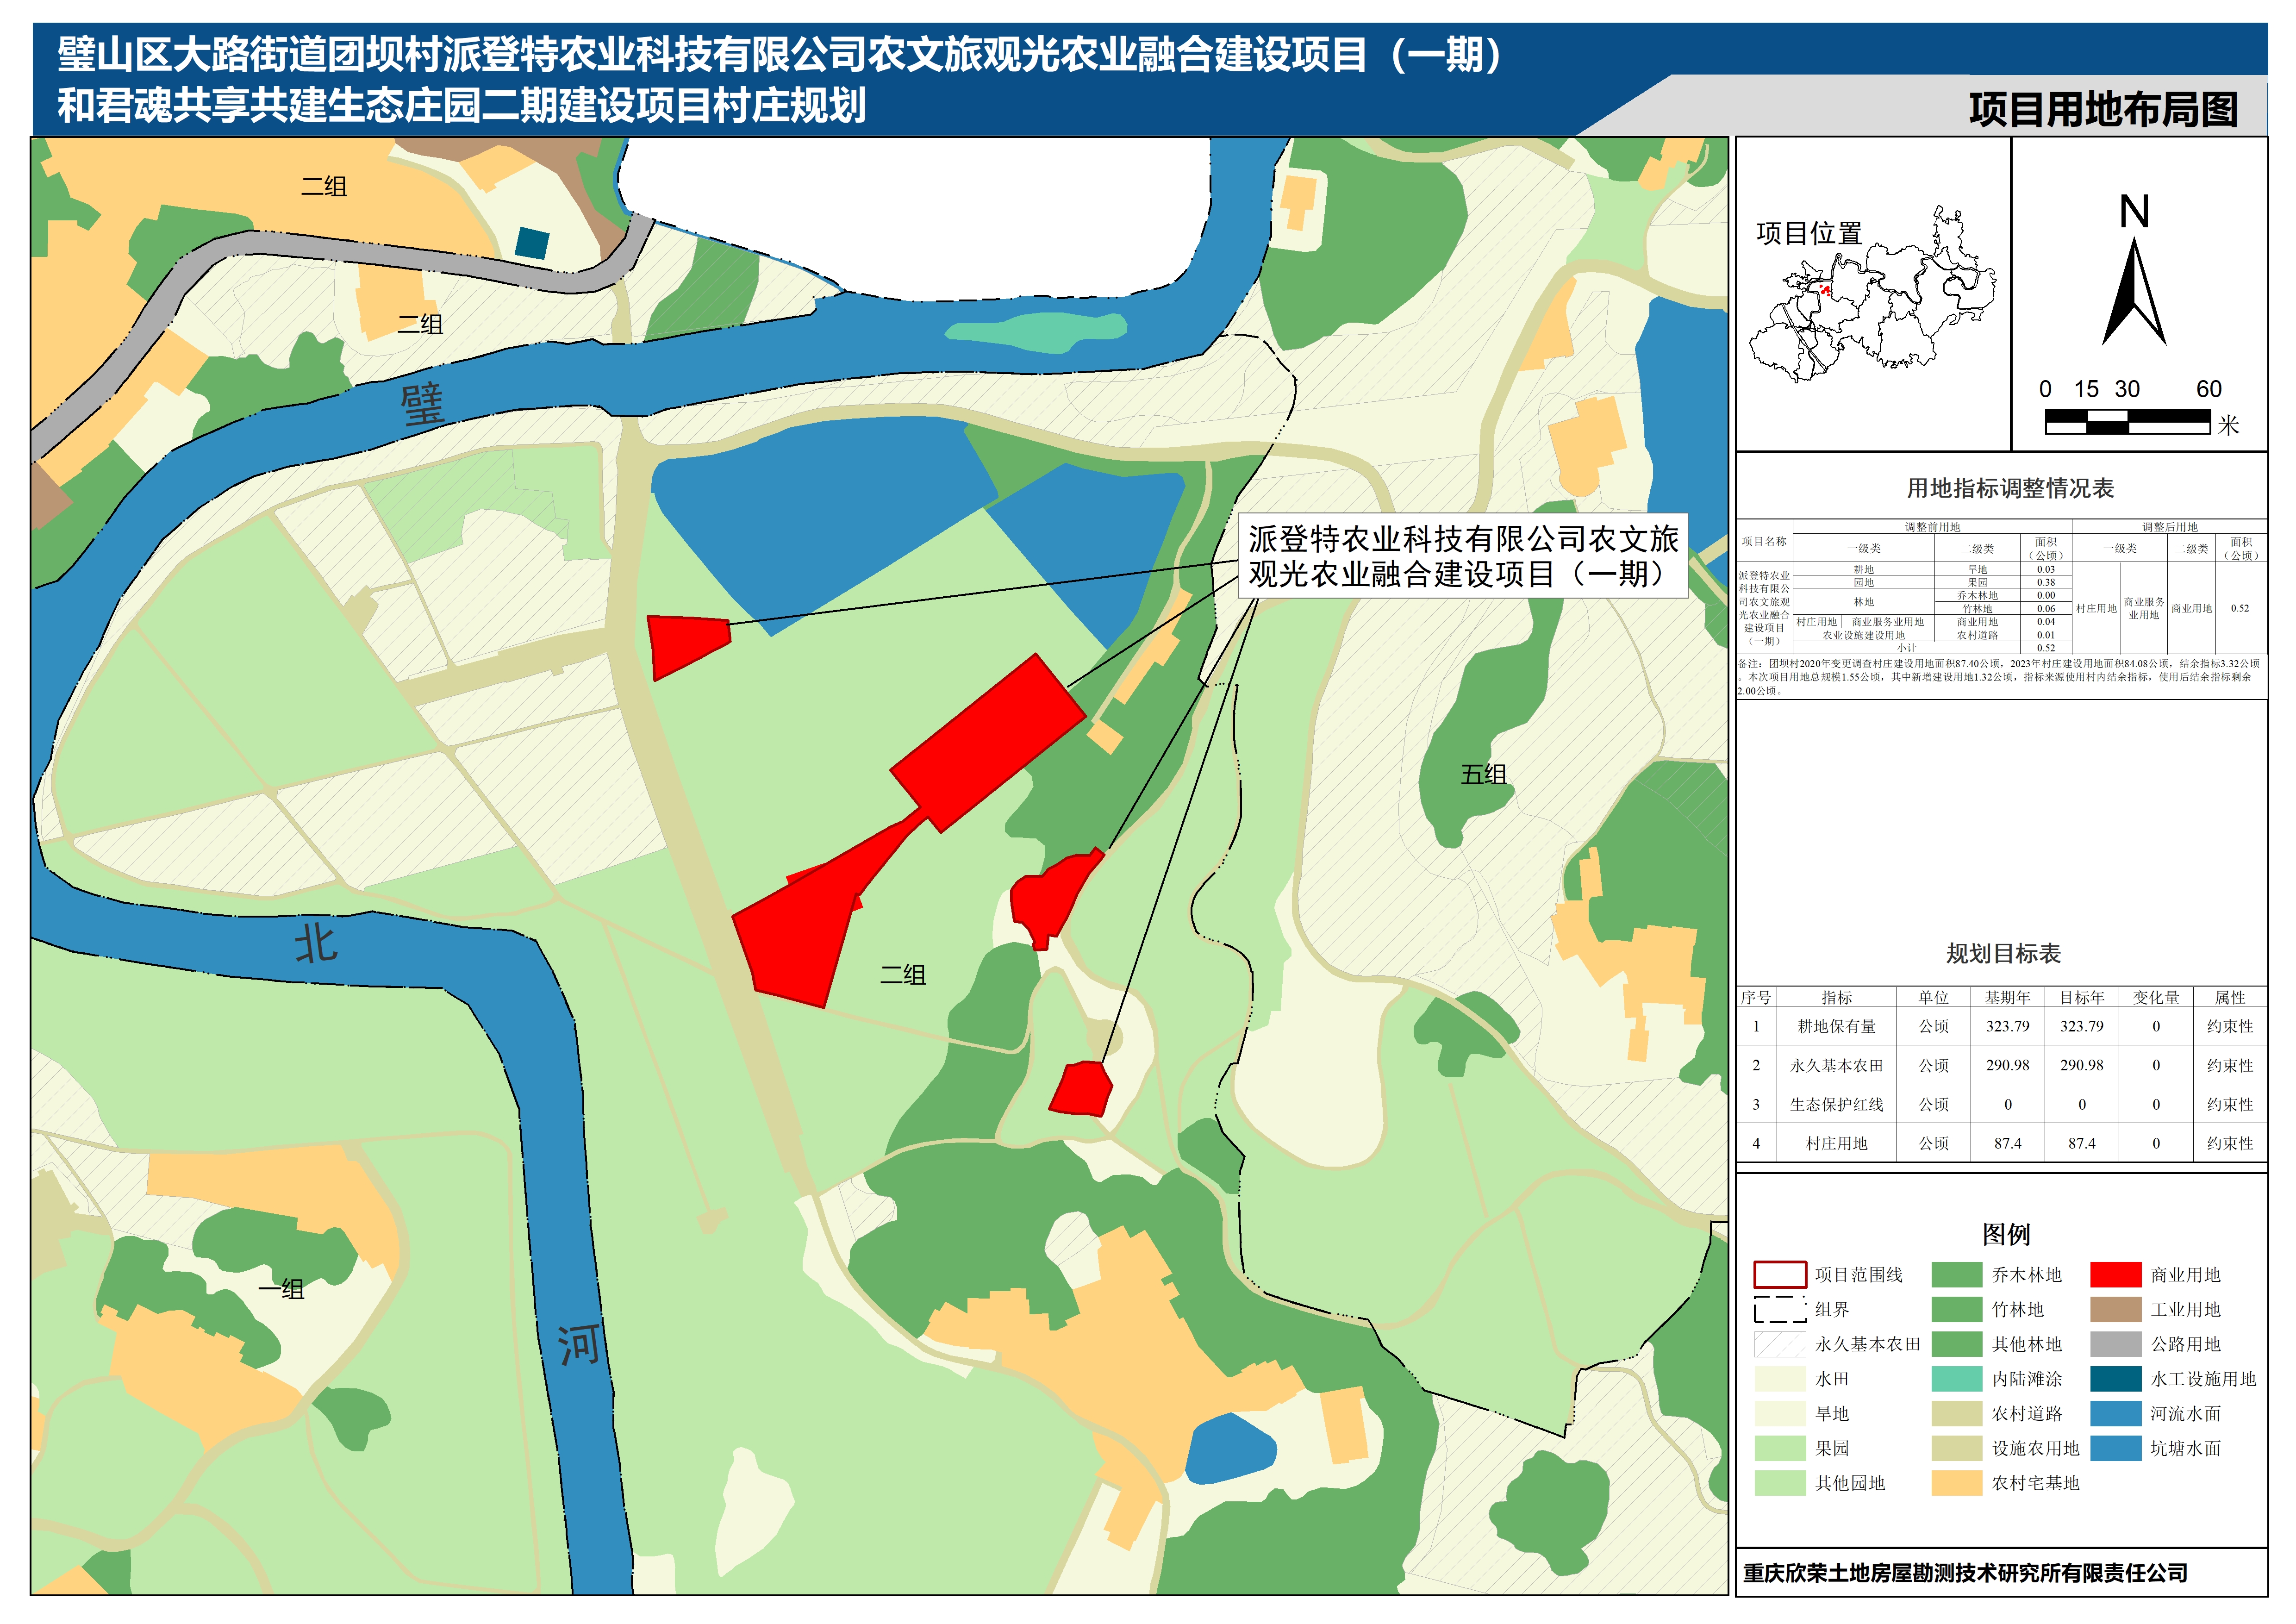
Task: Click the 调整后用地 header in the adjustment table
Action: tap(2169, 527)
